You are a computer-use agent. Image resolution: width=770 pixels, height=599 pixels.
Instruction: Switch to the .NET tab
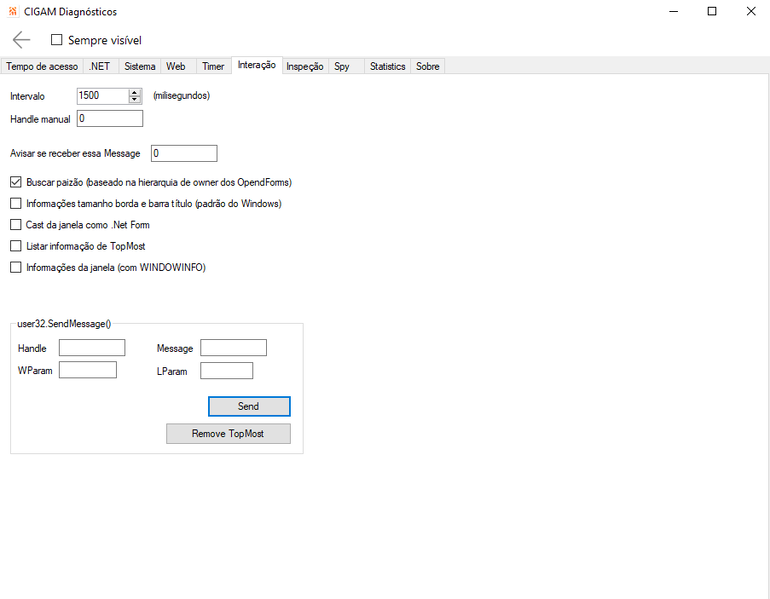pyautogui.click(x=100, y=66)
